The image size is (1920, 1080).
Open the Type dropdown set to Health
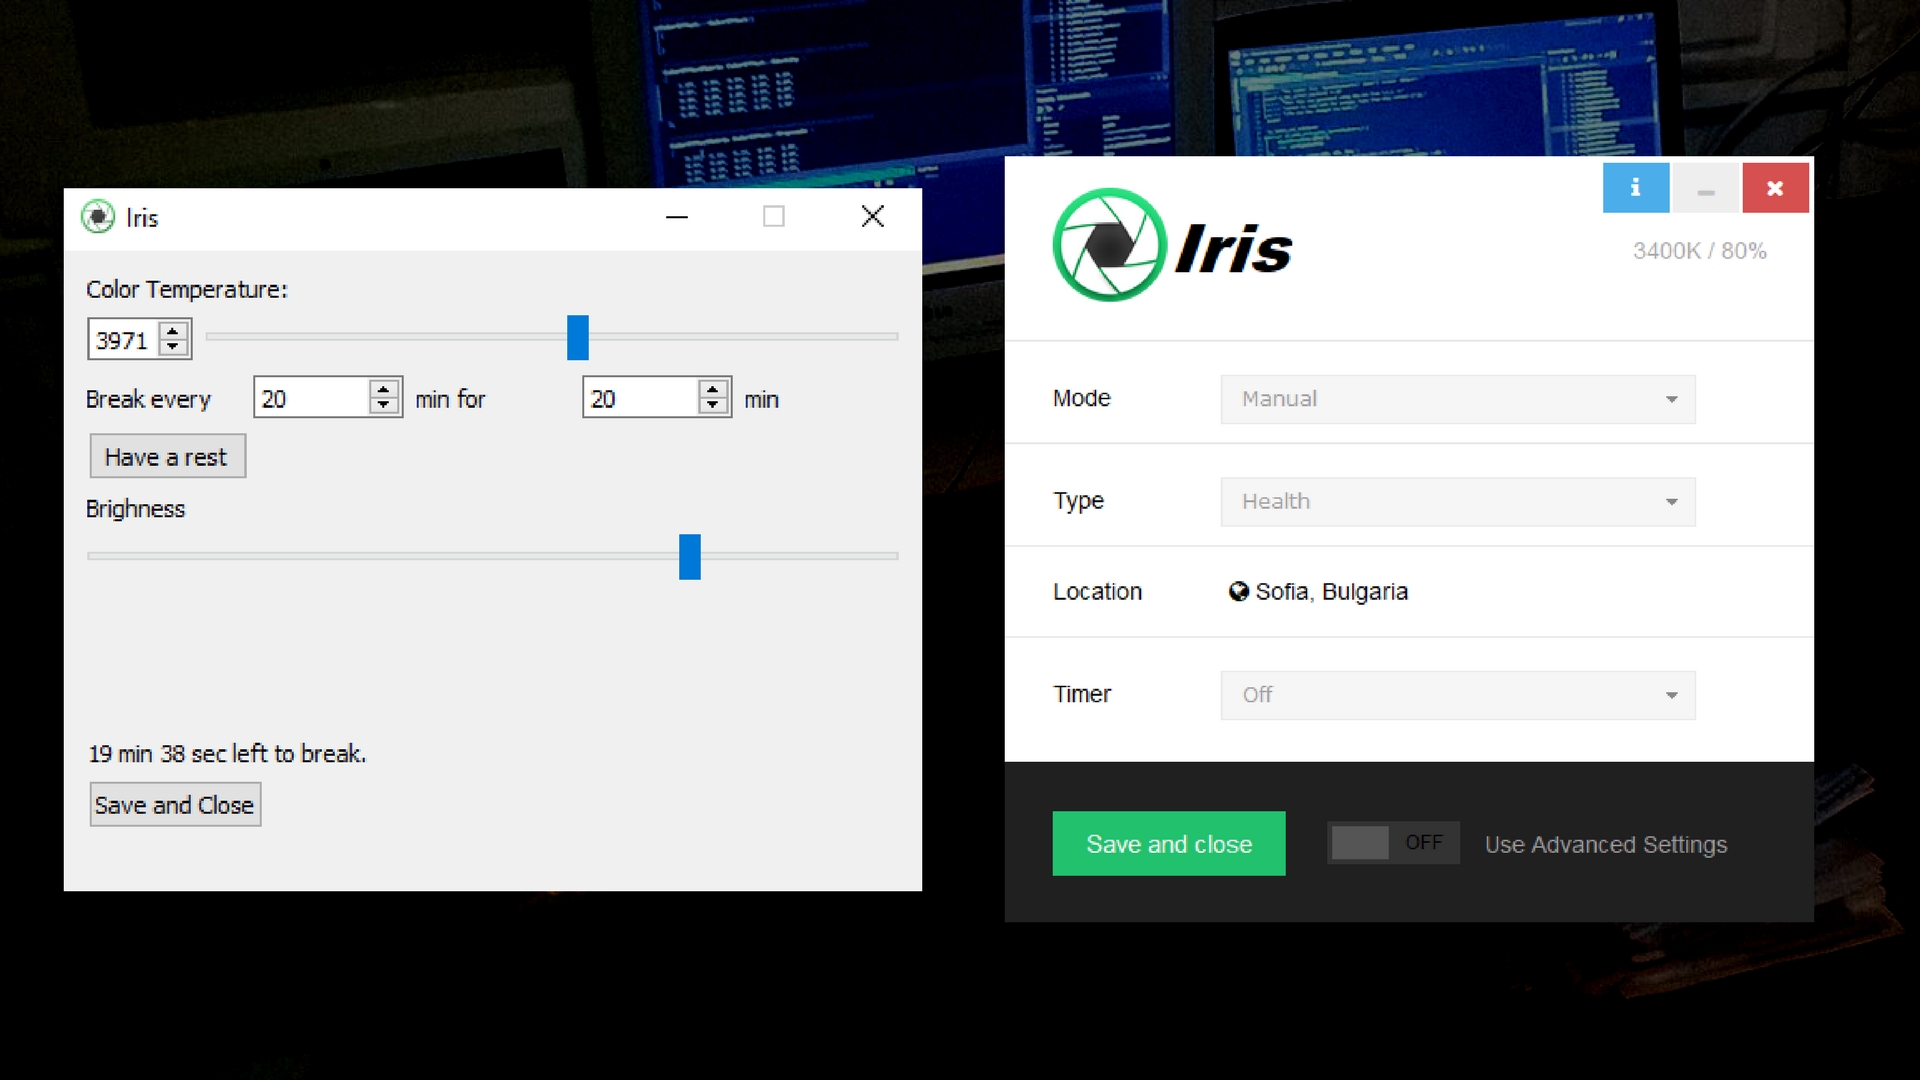point(1458,502)
